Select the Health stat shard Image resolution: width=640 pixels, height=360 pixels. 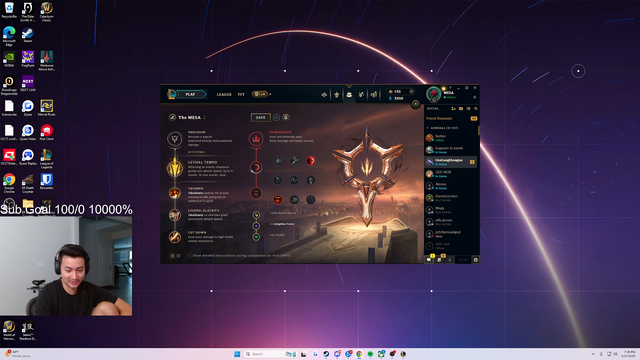click(256, 237)
